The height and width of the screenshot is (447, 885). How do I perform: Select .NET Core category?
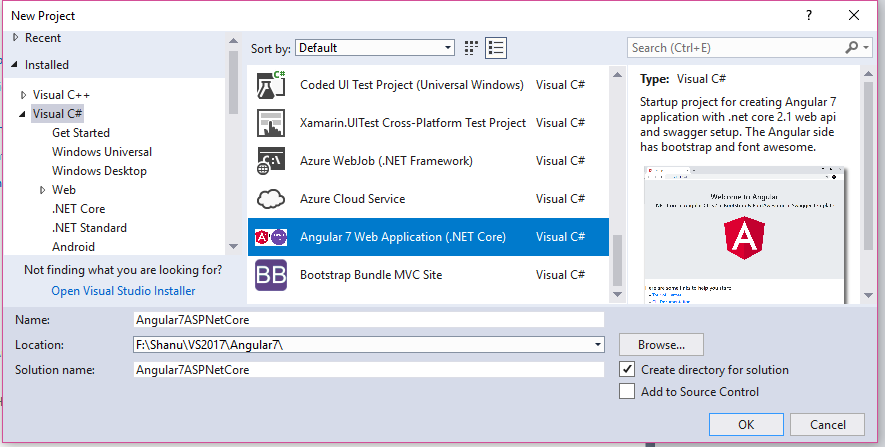coord(78,209)
